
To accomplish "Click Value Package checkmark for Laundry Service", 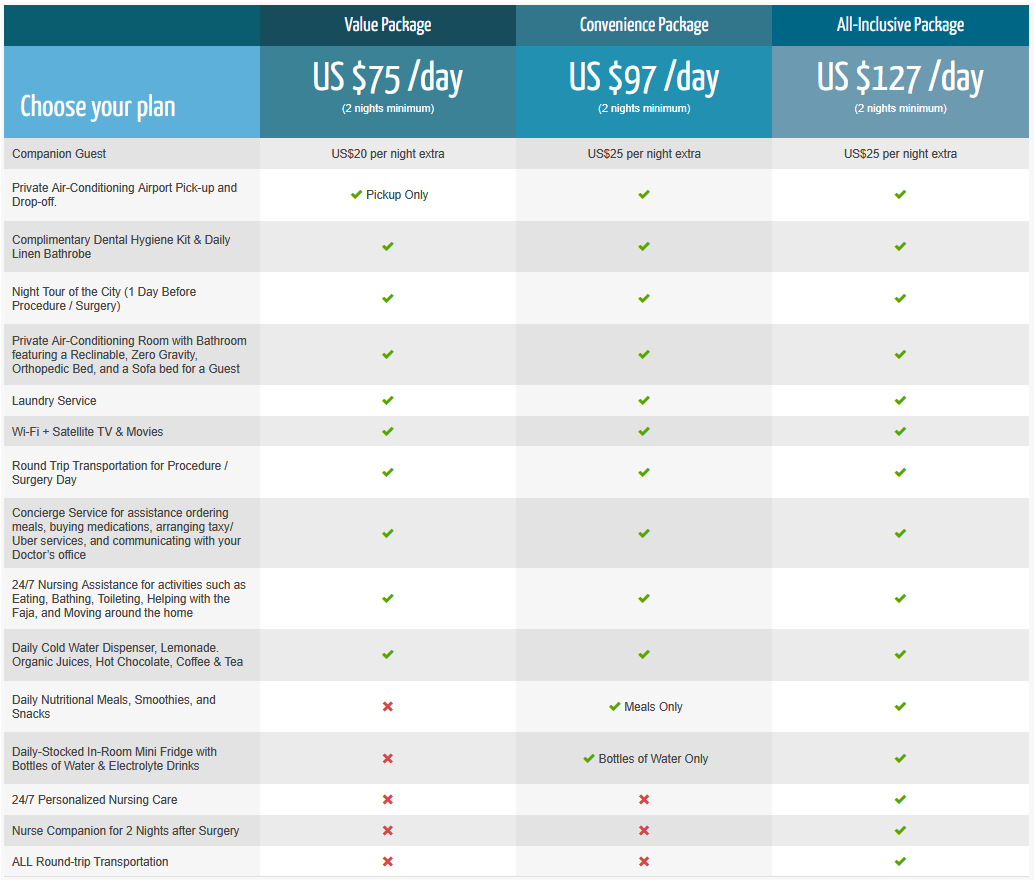I will pos(388,401).
